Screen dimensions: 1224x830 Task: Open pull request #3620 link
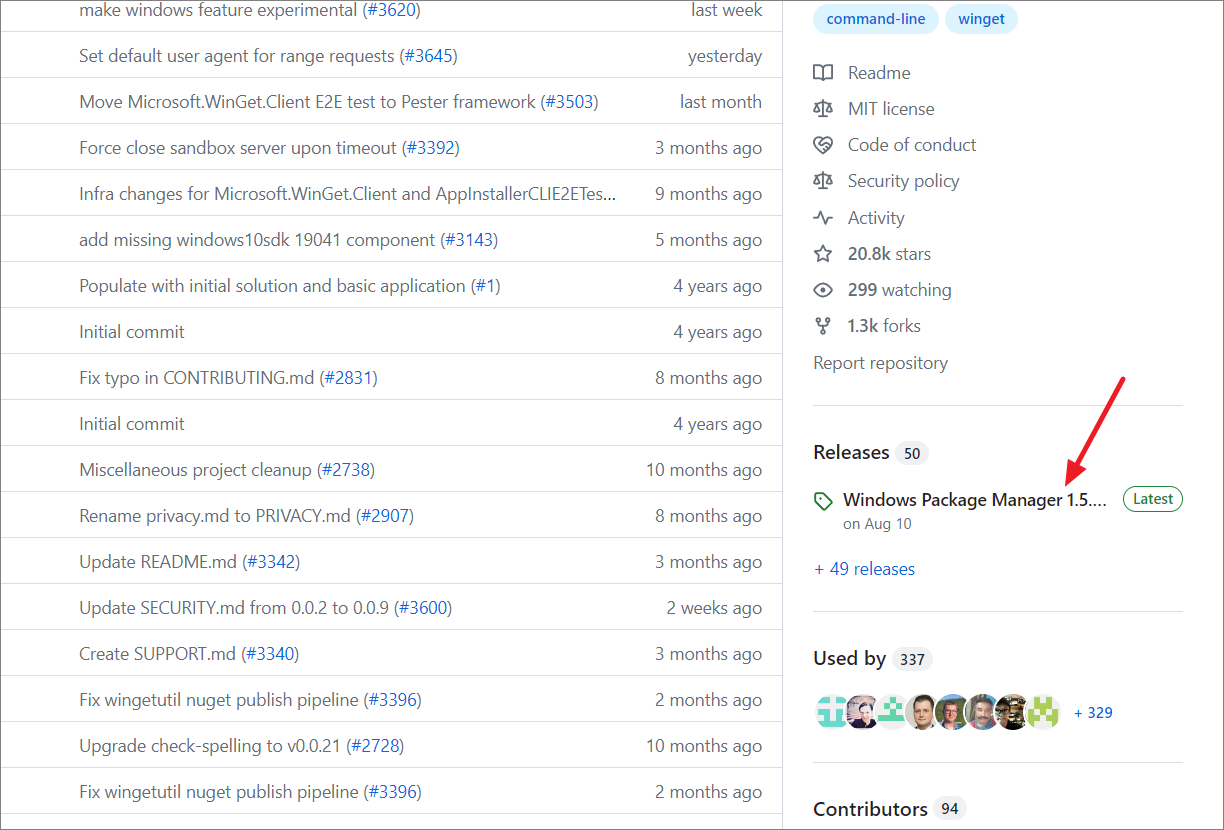click(391, 10)
